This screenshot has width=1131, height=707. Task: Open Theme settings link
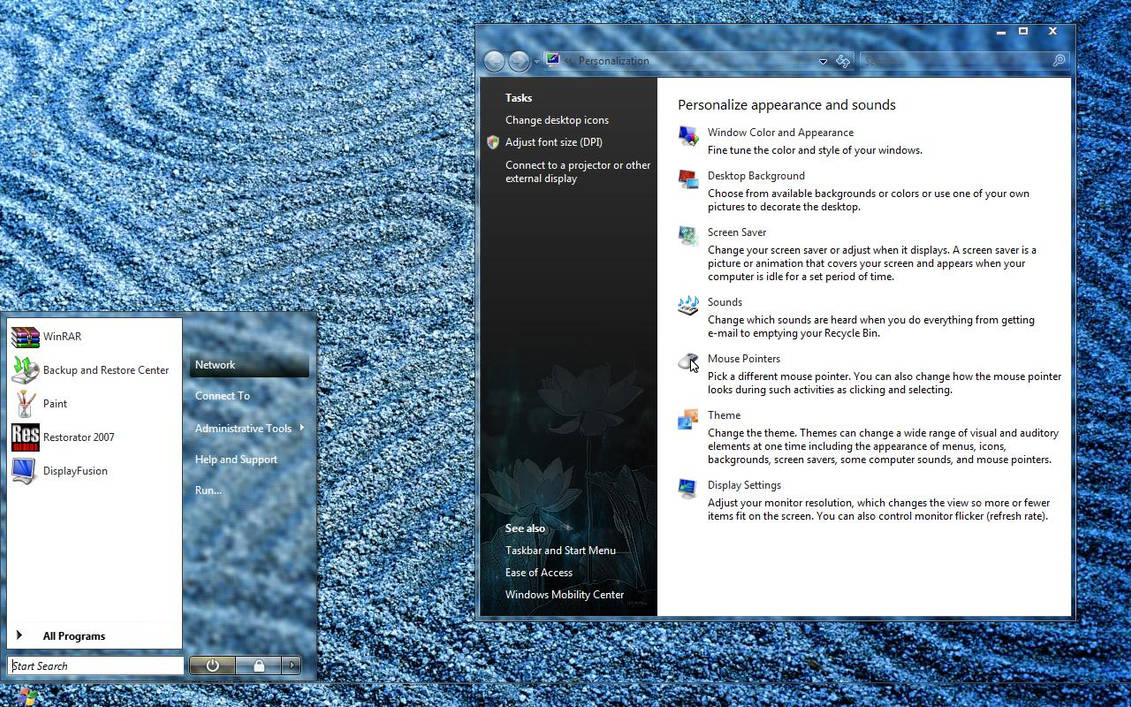point(724,416)
